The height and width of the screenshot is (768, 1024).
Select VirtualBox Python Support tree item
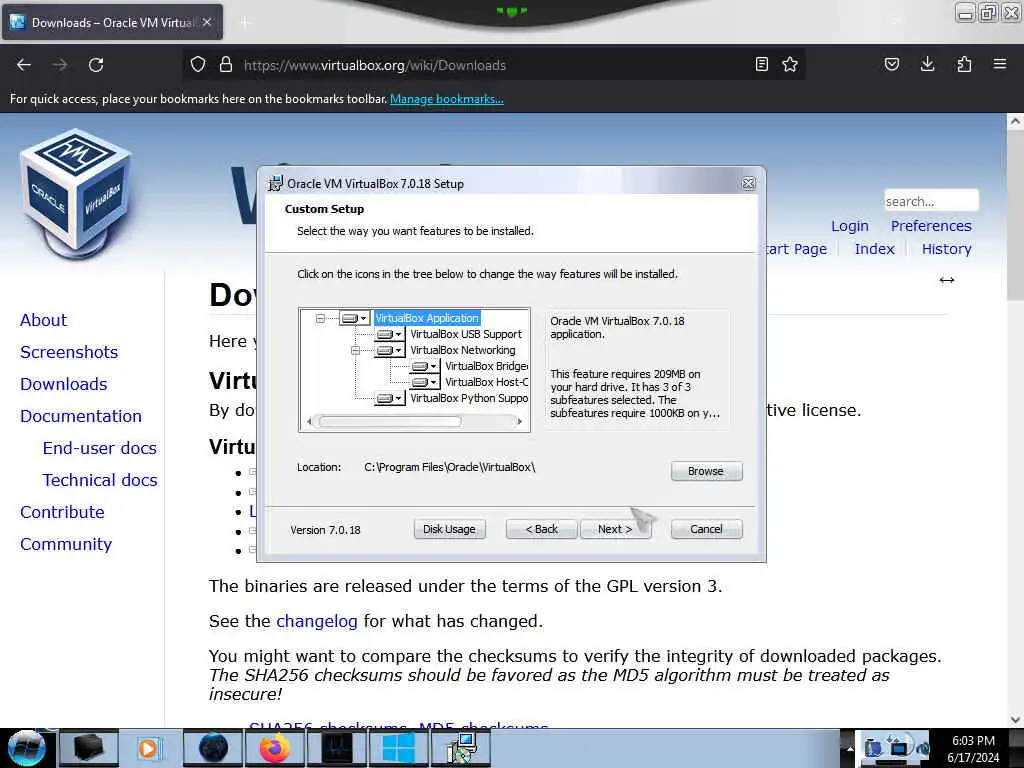469,398
